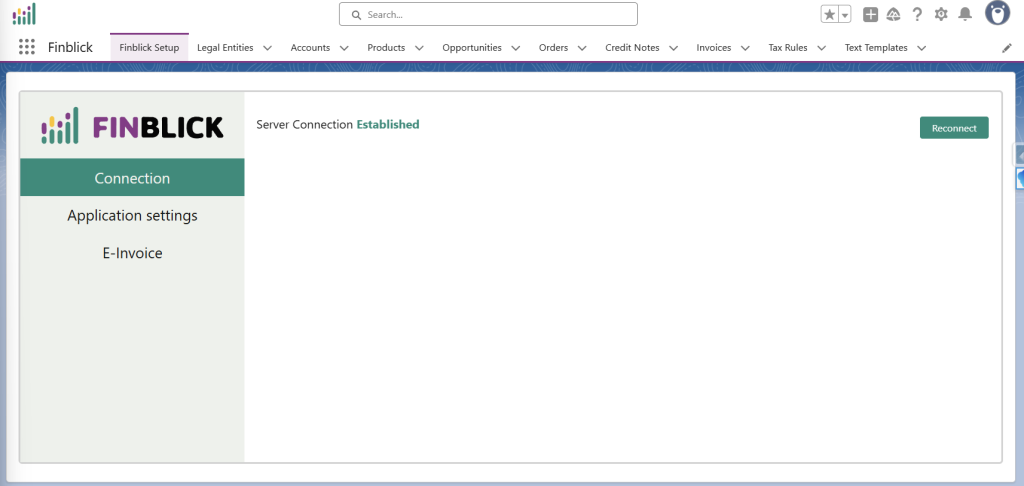Select E-Invoice in the sidebar
The image size is (1024, 486).
[x=132, y=254]
